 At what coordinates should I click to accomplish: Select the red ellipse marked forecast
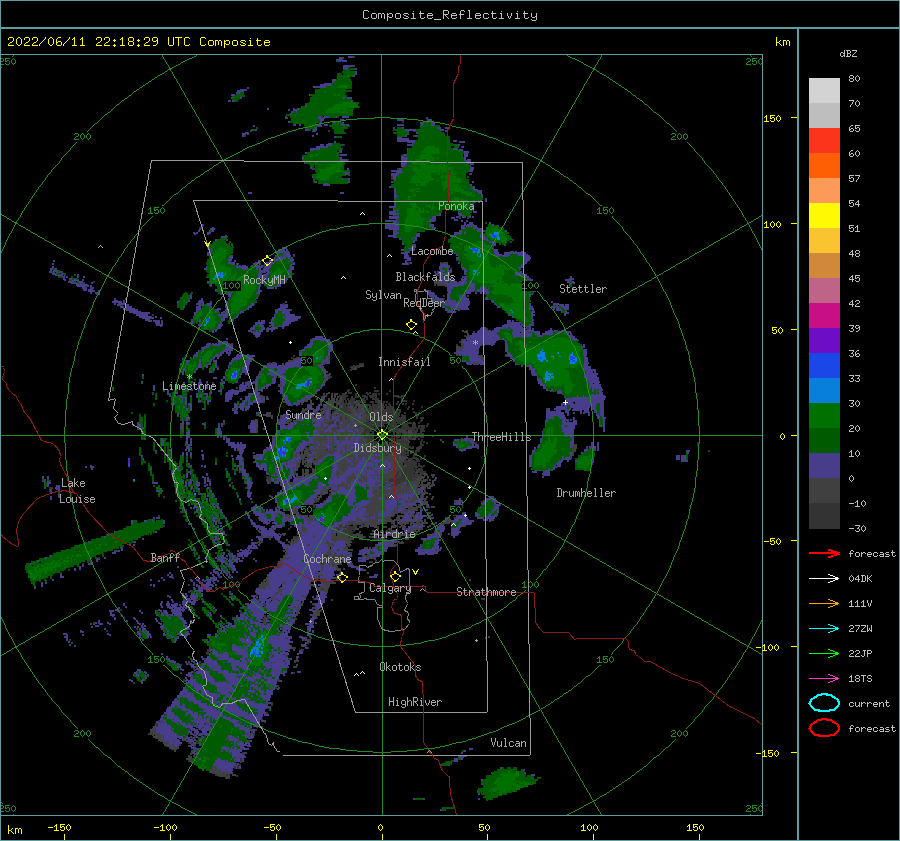click(x=824, y=728)
